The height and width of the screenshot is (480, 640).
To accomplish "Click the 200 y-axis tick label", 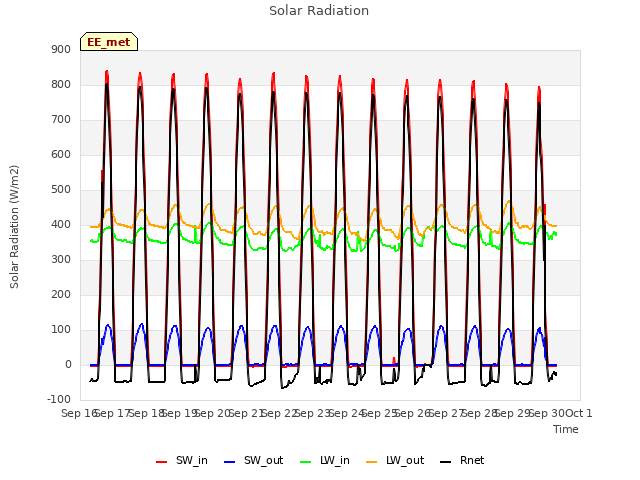I will coord(61,295).
